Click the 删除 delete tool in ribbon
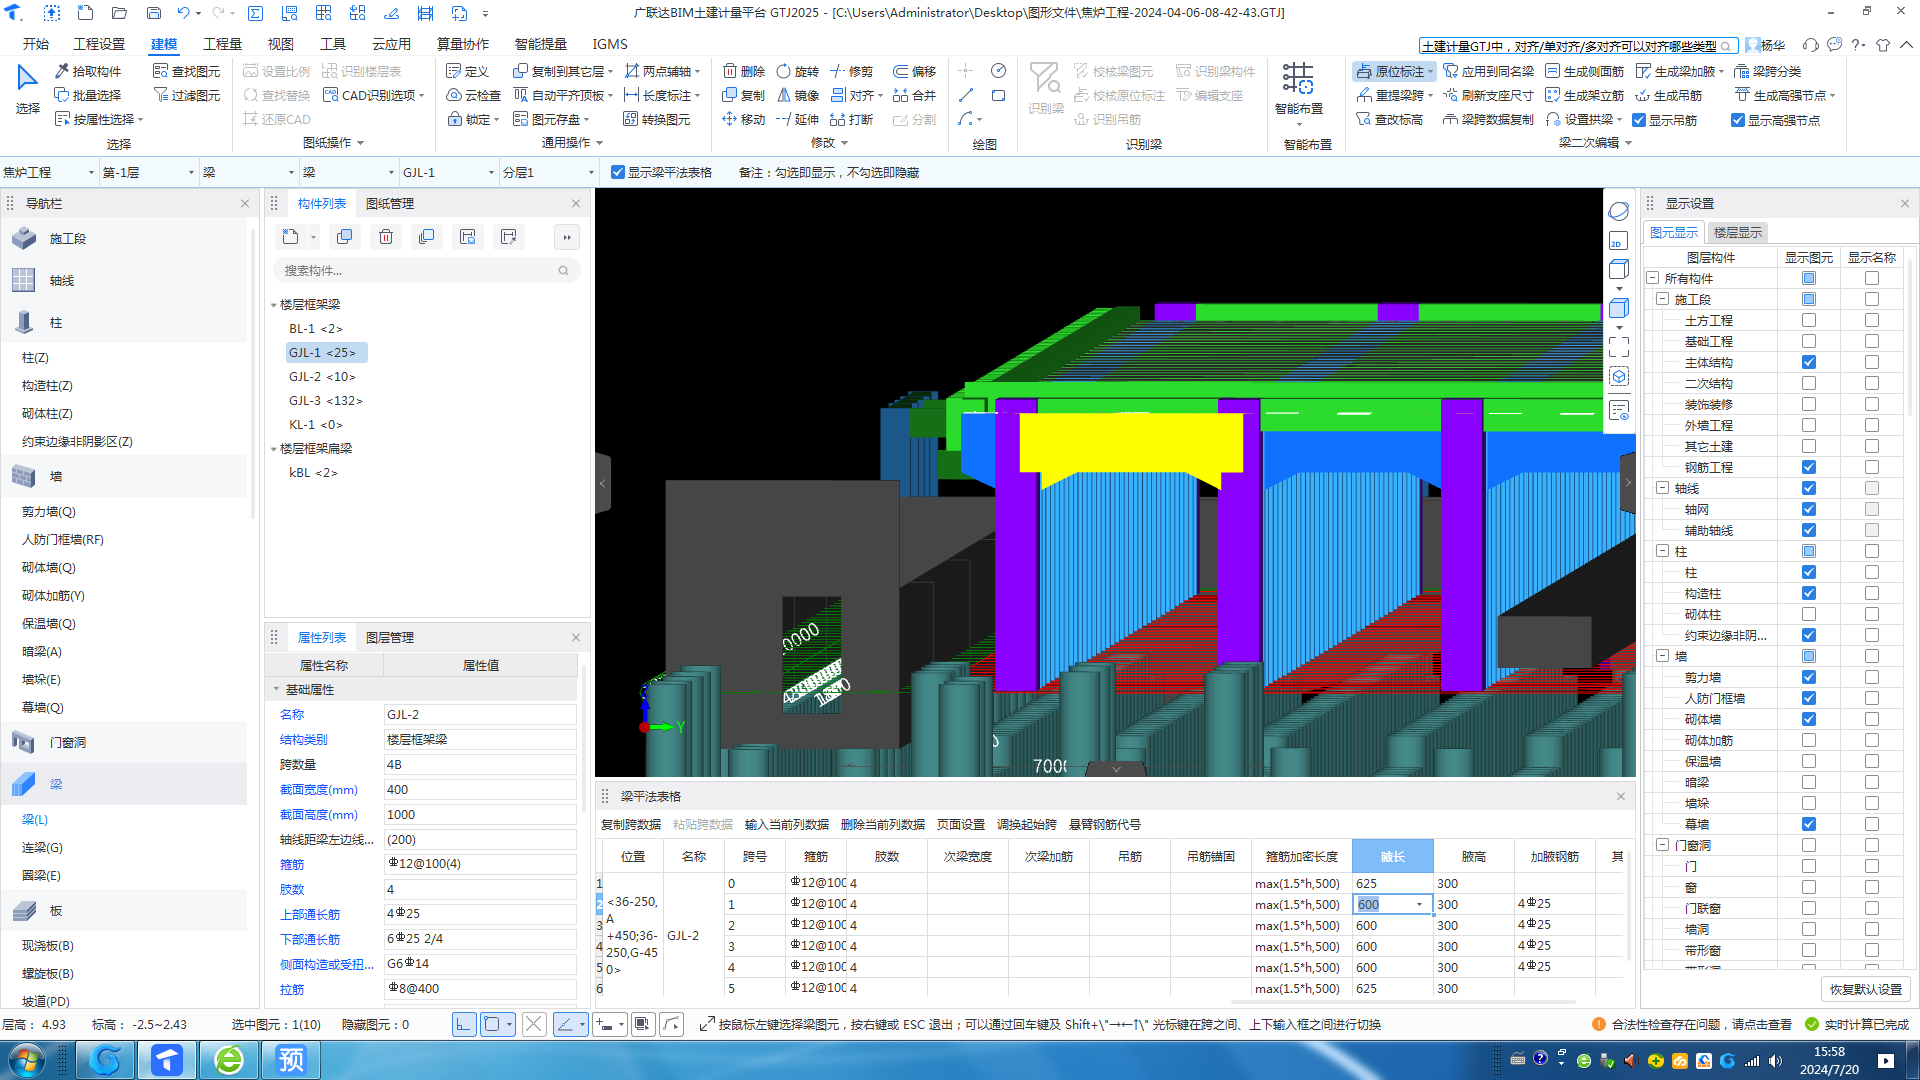1920x1080 pixels. pyautogui.click(x=744, y=71)
